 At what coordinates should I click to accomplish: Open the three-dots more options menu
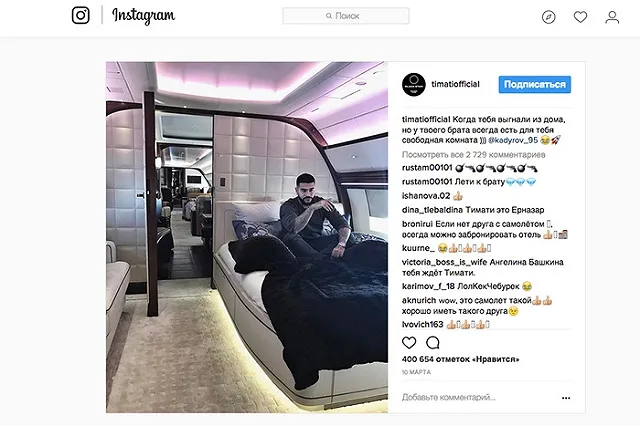point(566,398)
